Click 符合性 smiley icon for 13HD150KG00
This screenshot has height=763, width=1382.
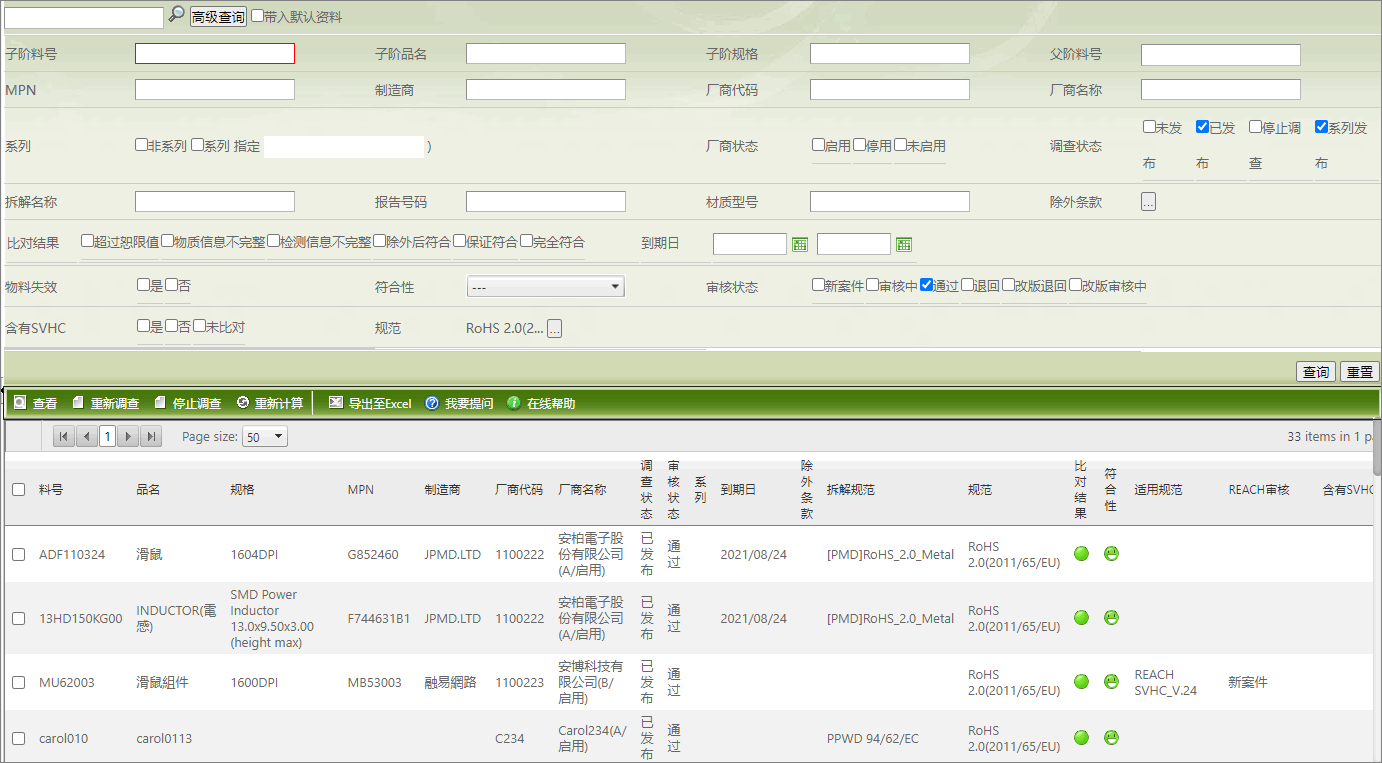point(1111,618)
